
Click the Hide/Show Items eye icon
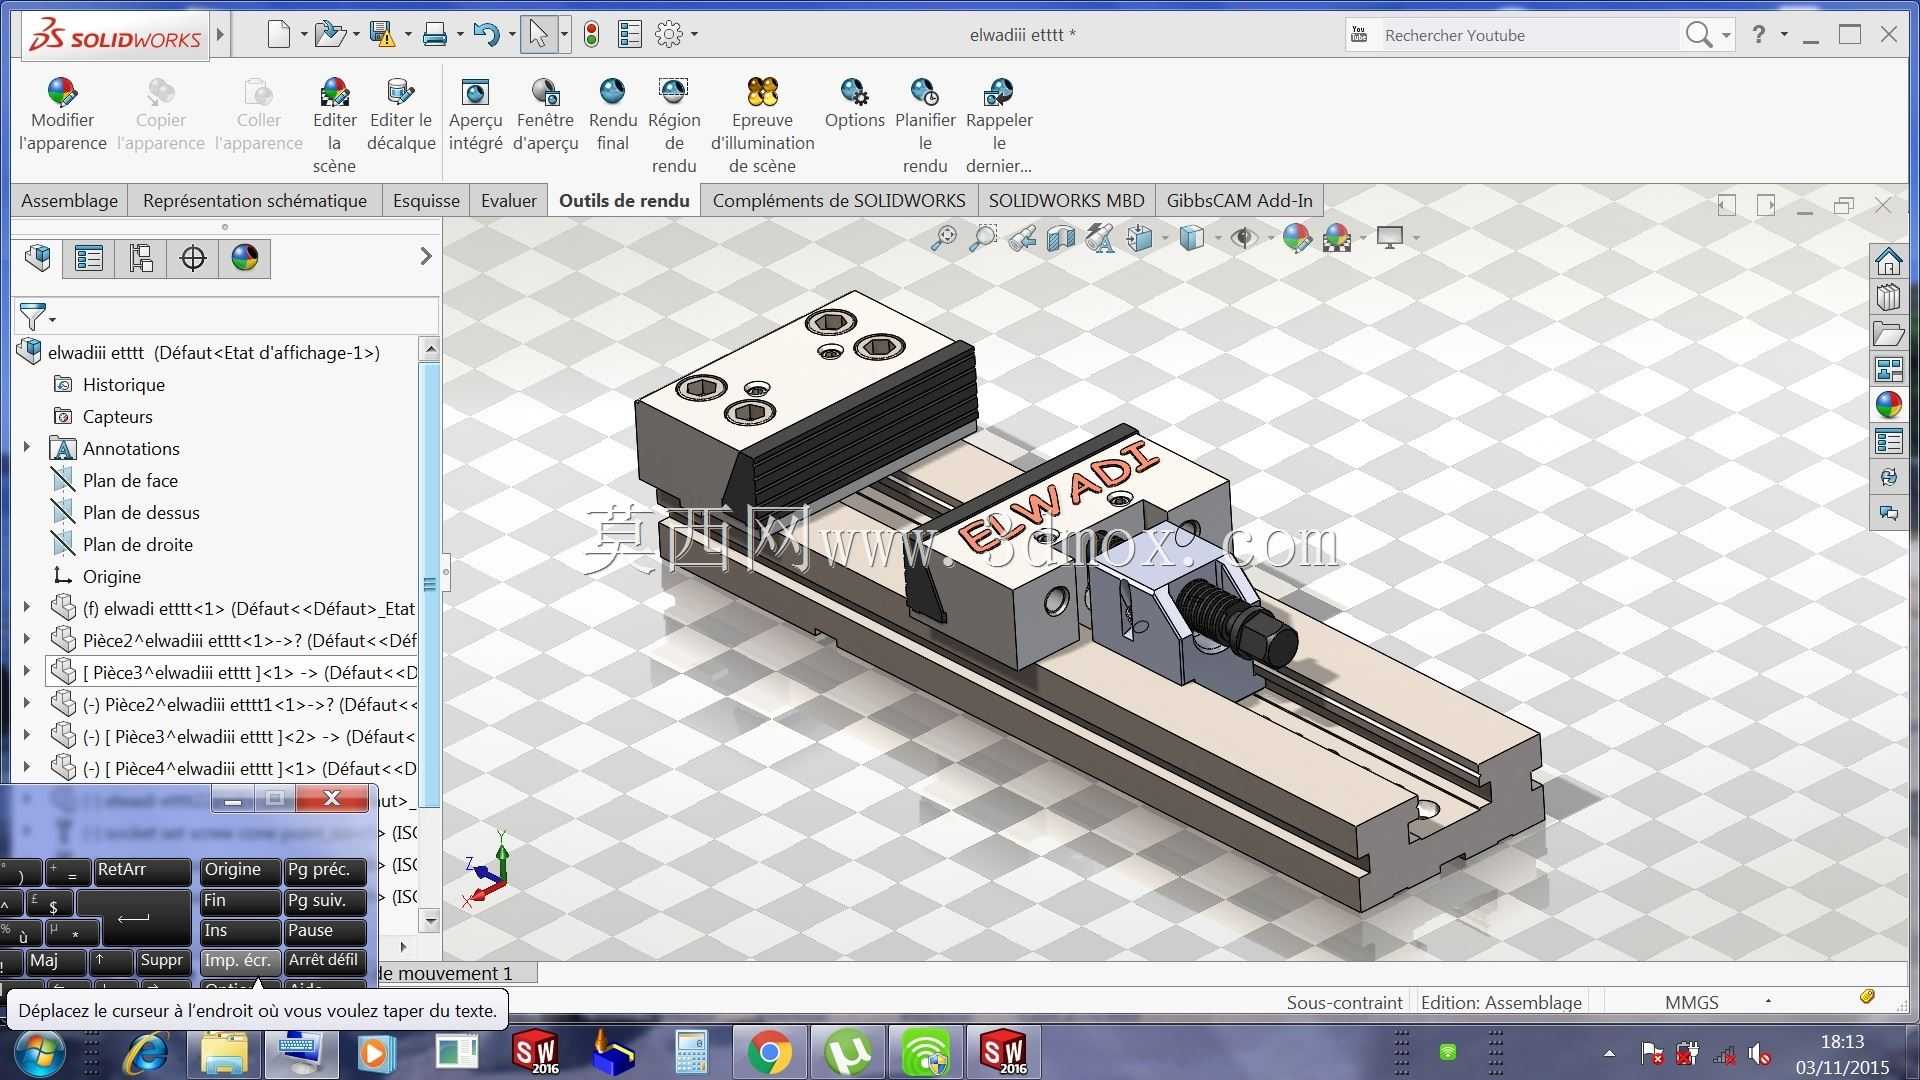click(x=1244, y=238)
